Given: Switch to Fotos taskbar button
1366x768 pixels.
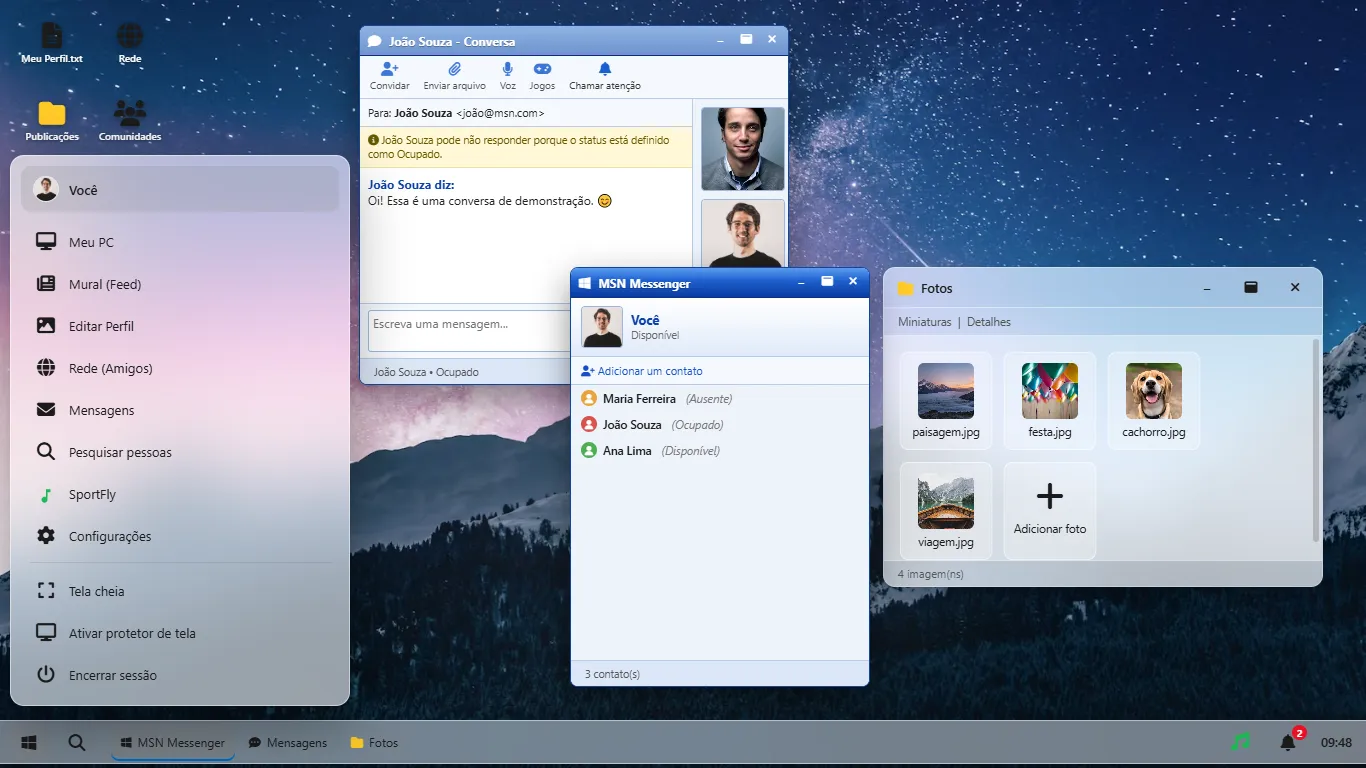Looking at the screenshot, I should click(374, 743).
